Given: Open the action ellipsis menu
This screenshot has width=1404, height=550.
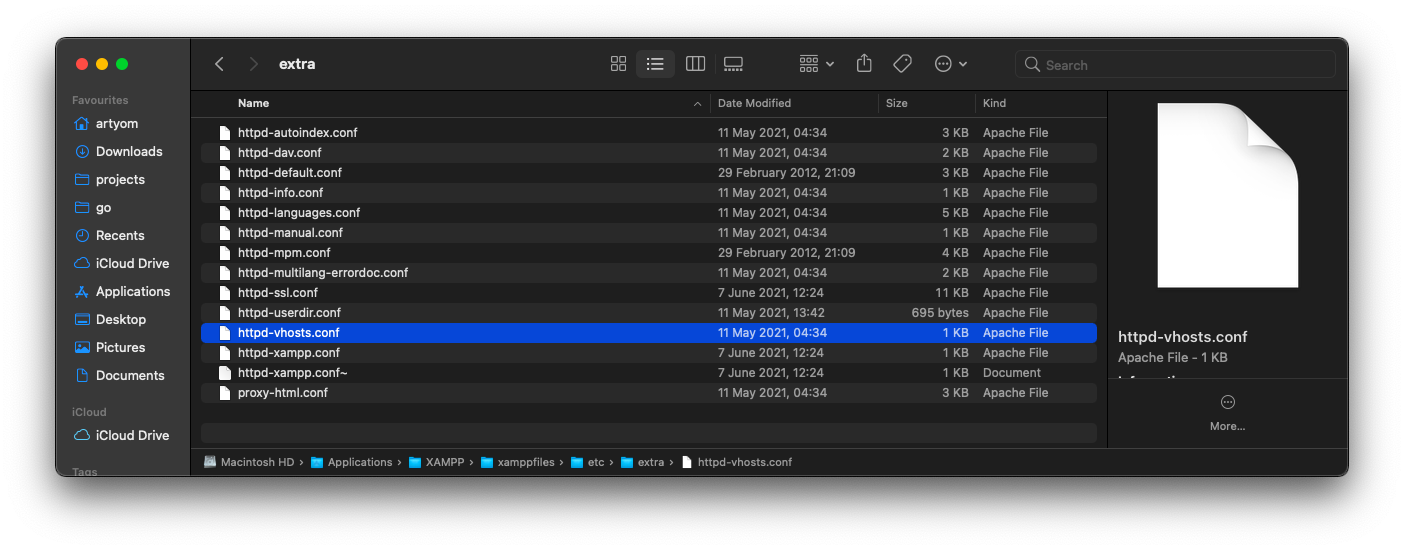Looking at the screenshot, I should pyautogui.click(x=950, y=64).
